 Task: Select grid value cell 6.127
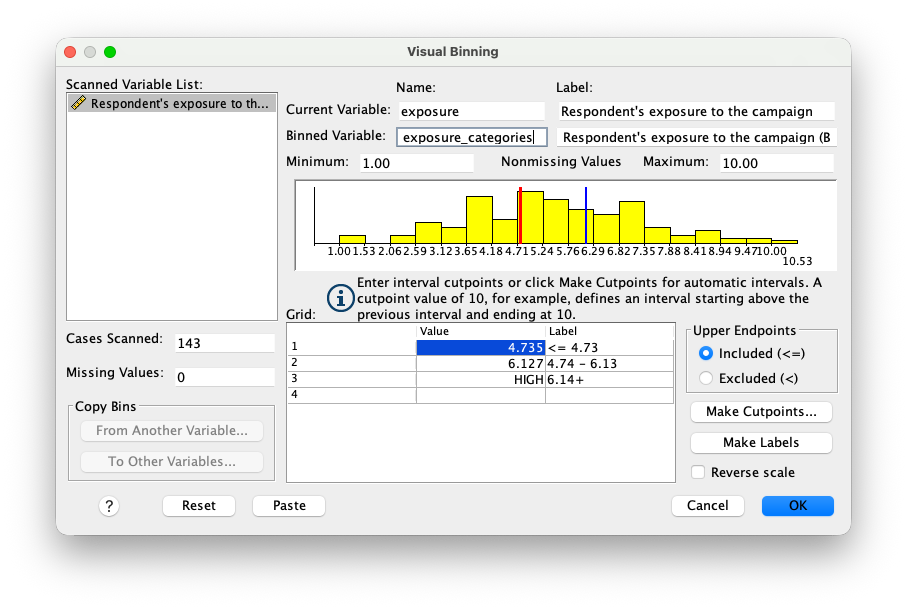pos(481,363)
